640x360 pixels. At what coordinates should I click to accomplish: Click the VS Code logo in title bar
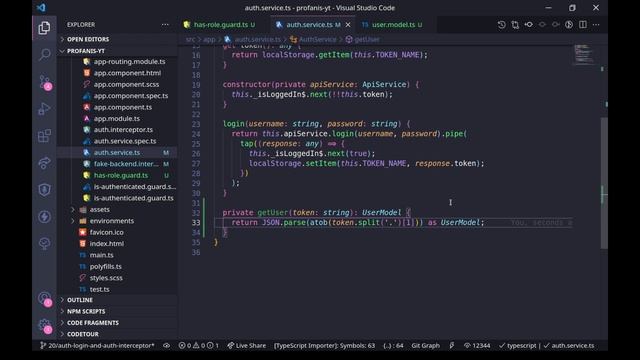click(x=41, y=7)
